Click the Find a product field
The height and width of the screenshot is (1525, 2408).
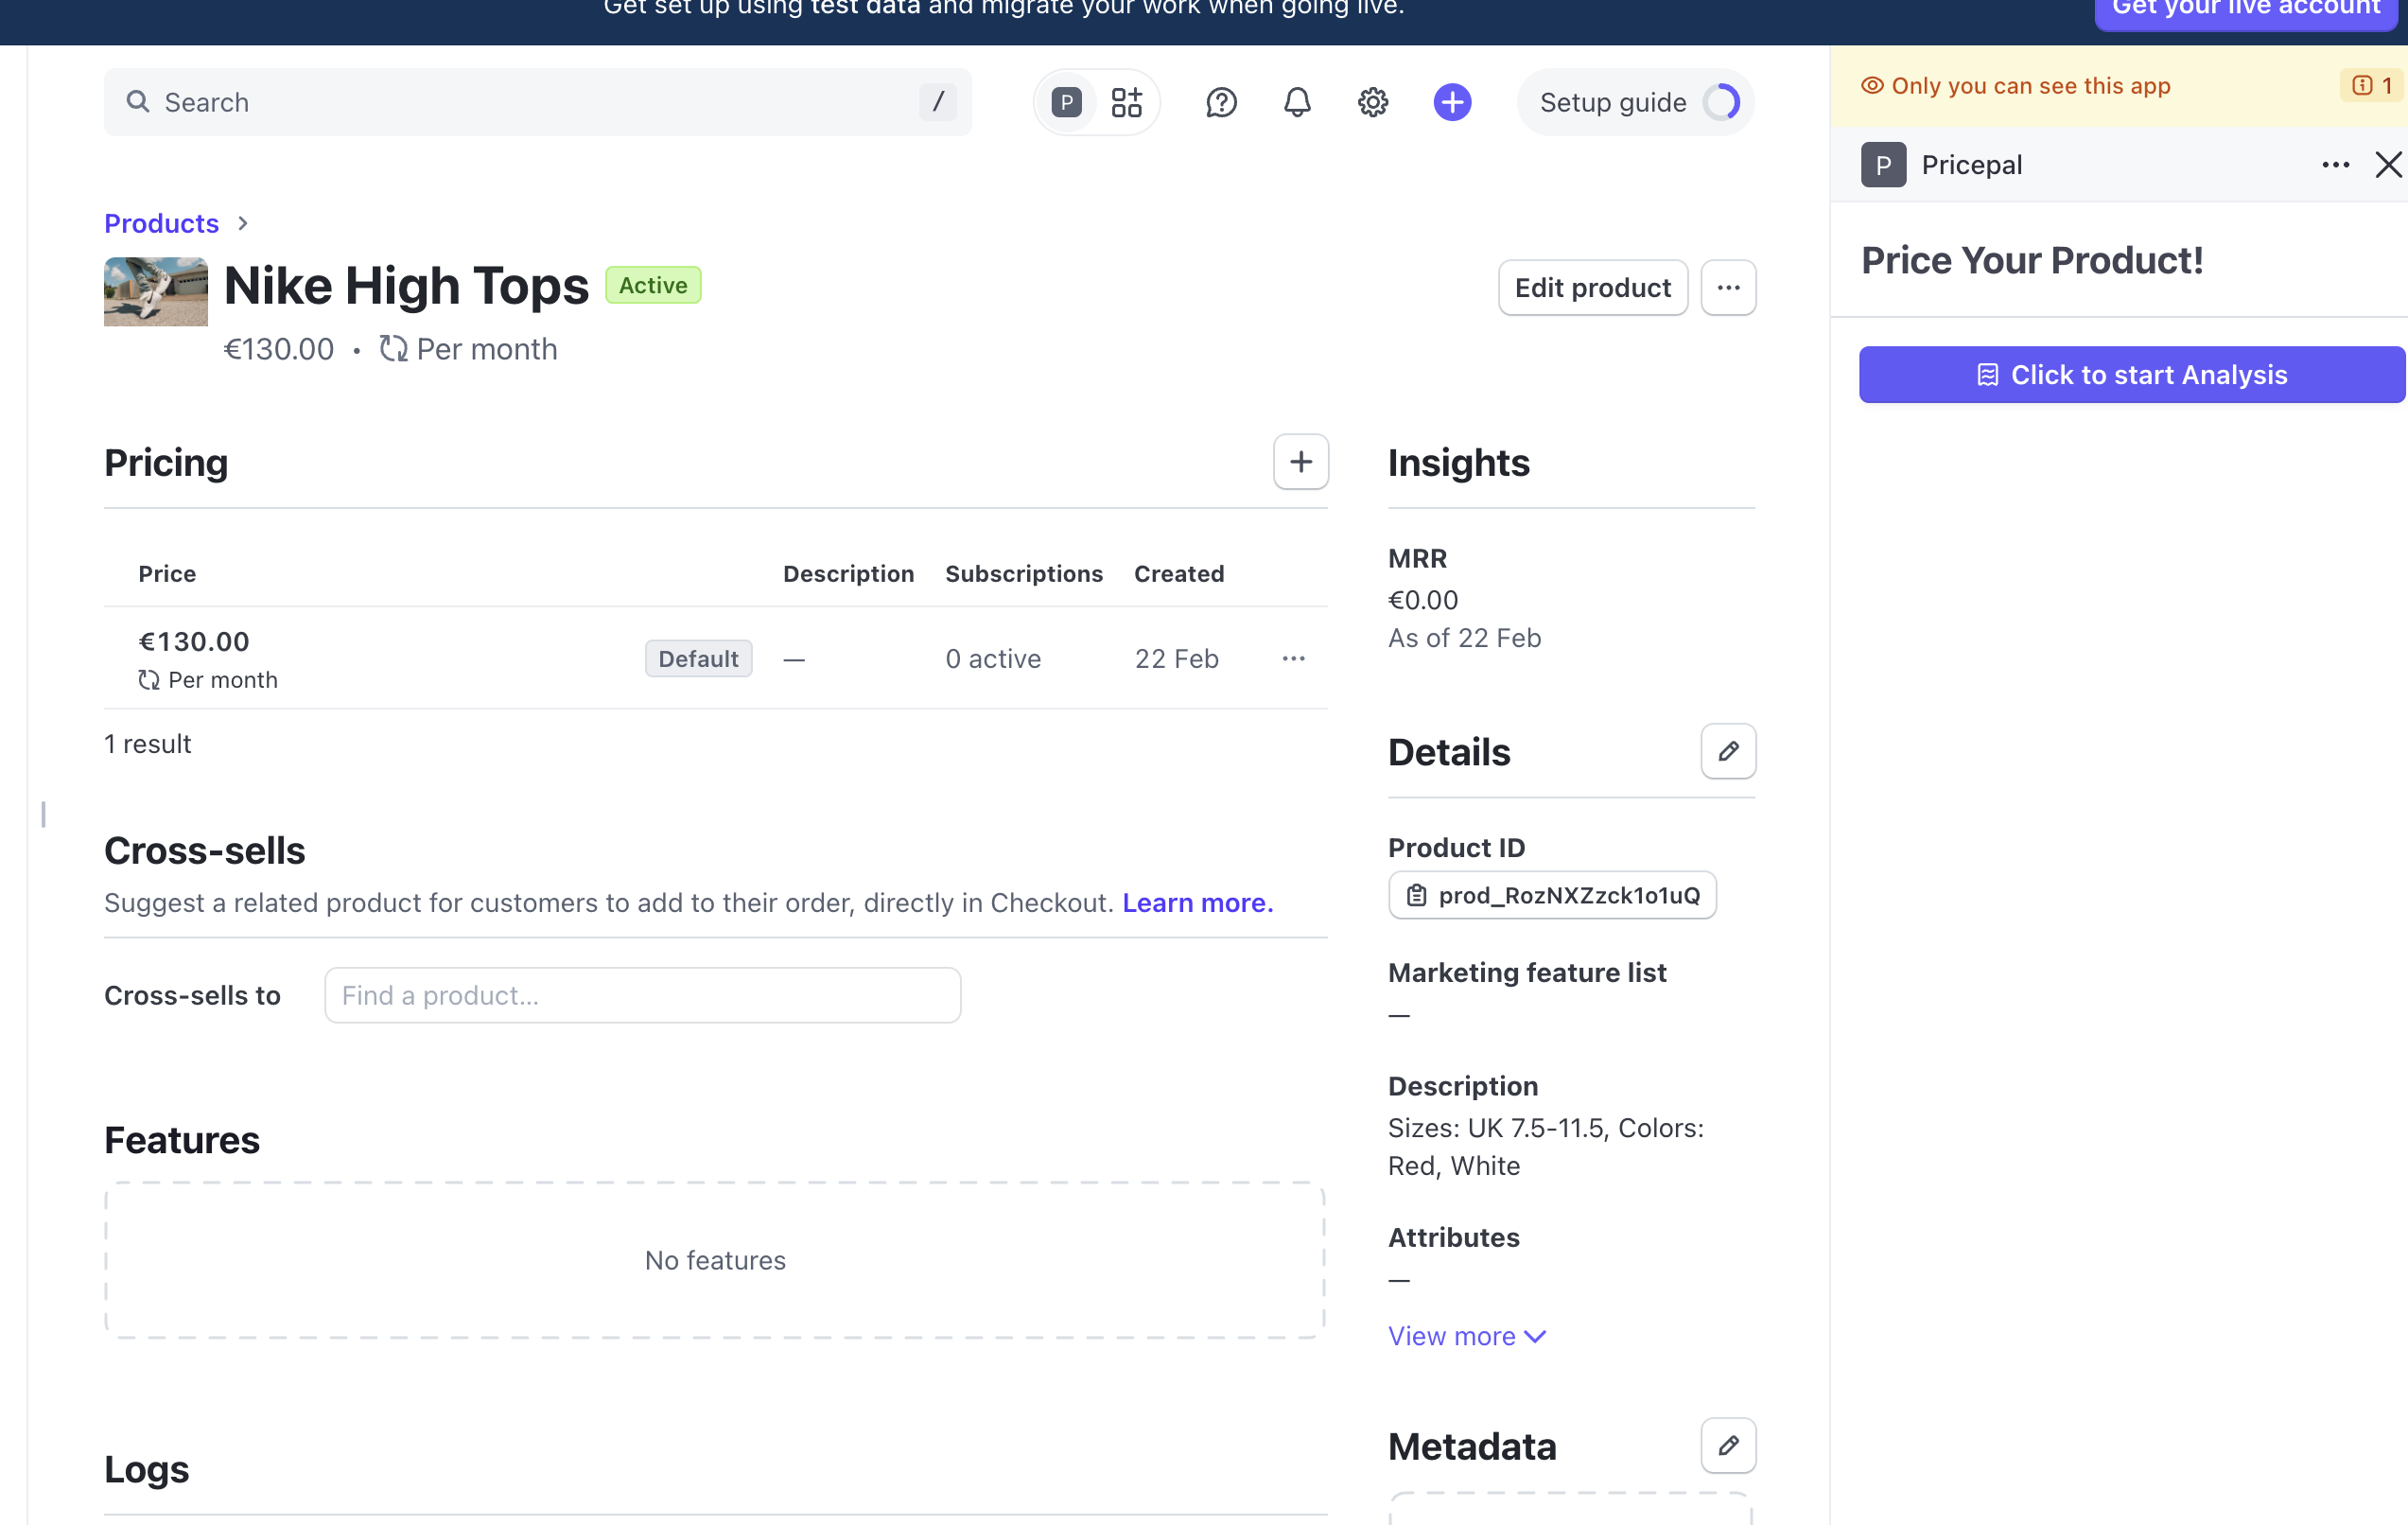642,995
